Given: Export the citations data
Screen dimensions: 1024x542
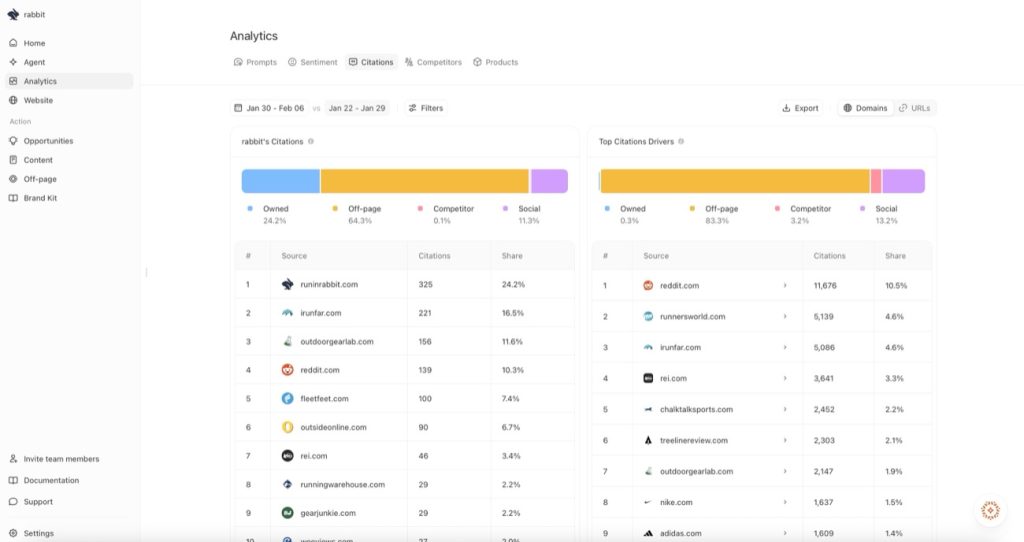Looking at the screenshot, I should 800,108.
